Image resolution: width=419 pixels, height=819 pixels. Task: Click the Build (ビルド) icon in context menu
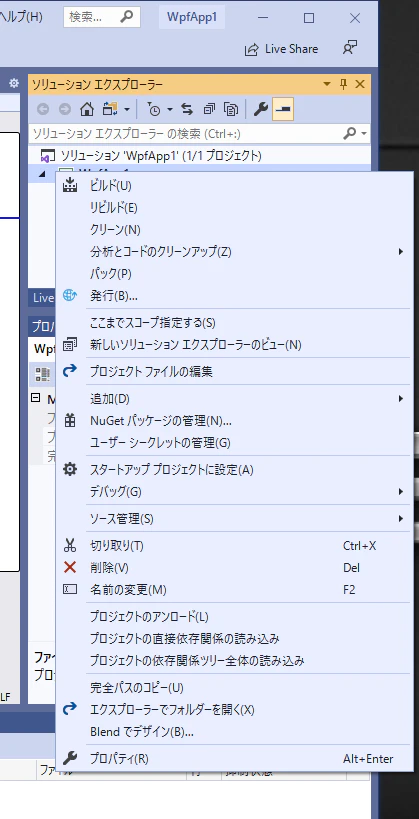click(x=69, y=185)
